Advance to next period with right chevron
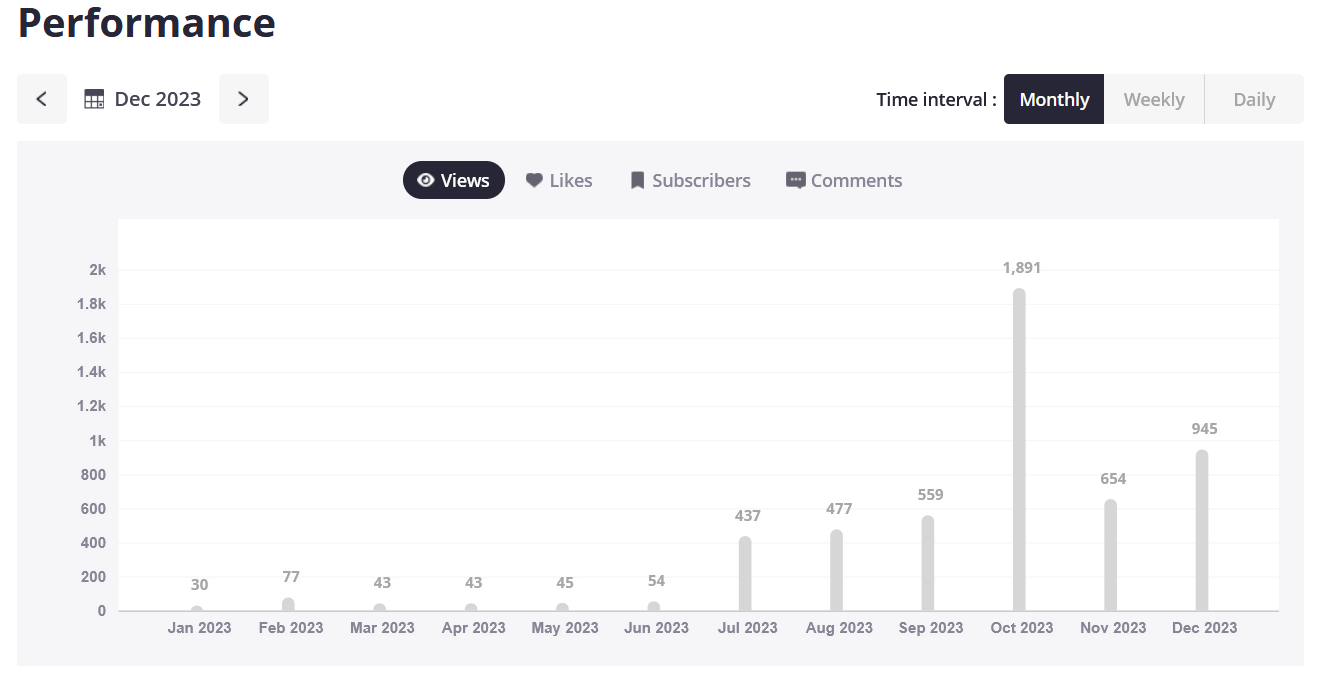This screenshot has width=1330, height=674. tap(243, 99)
